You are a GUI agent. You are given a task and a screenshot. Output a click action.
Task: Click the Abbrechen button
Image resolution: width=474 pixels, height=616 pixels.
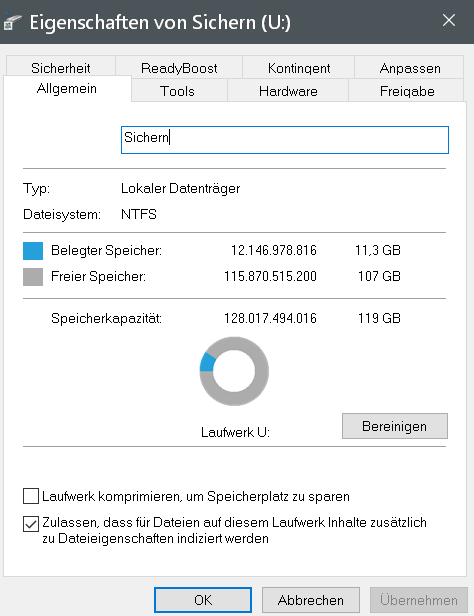click(x=311, y=600)
